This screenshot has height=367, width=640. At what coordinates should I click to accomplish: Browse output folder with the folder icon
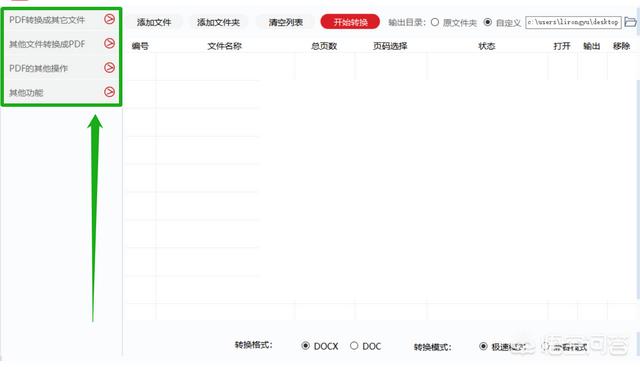631,22
